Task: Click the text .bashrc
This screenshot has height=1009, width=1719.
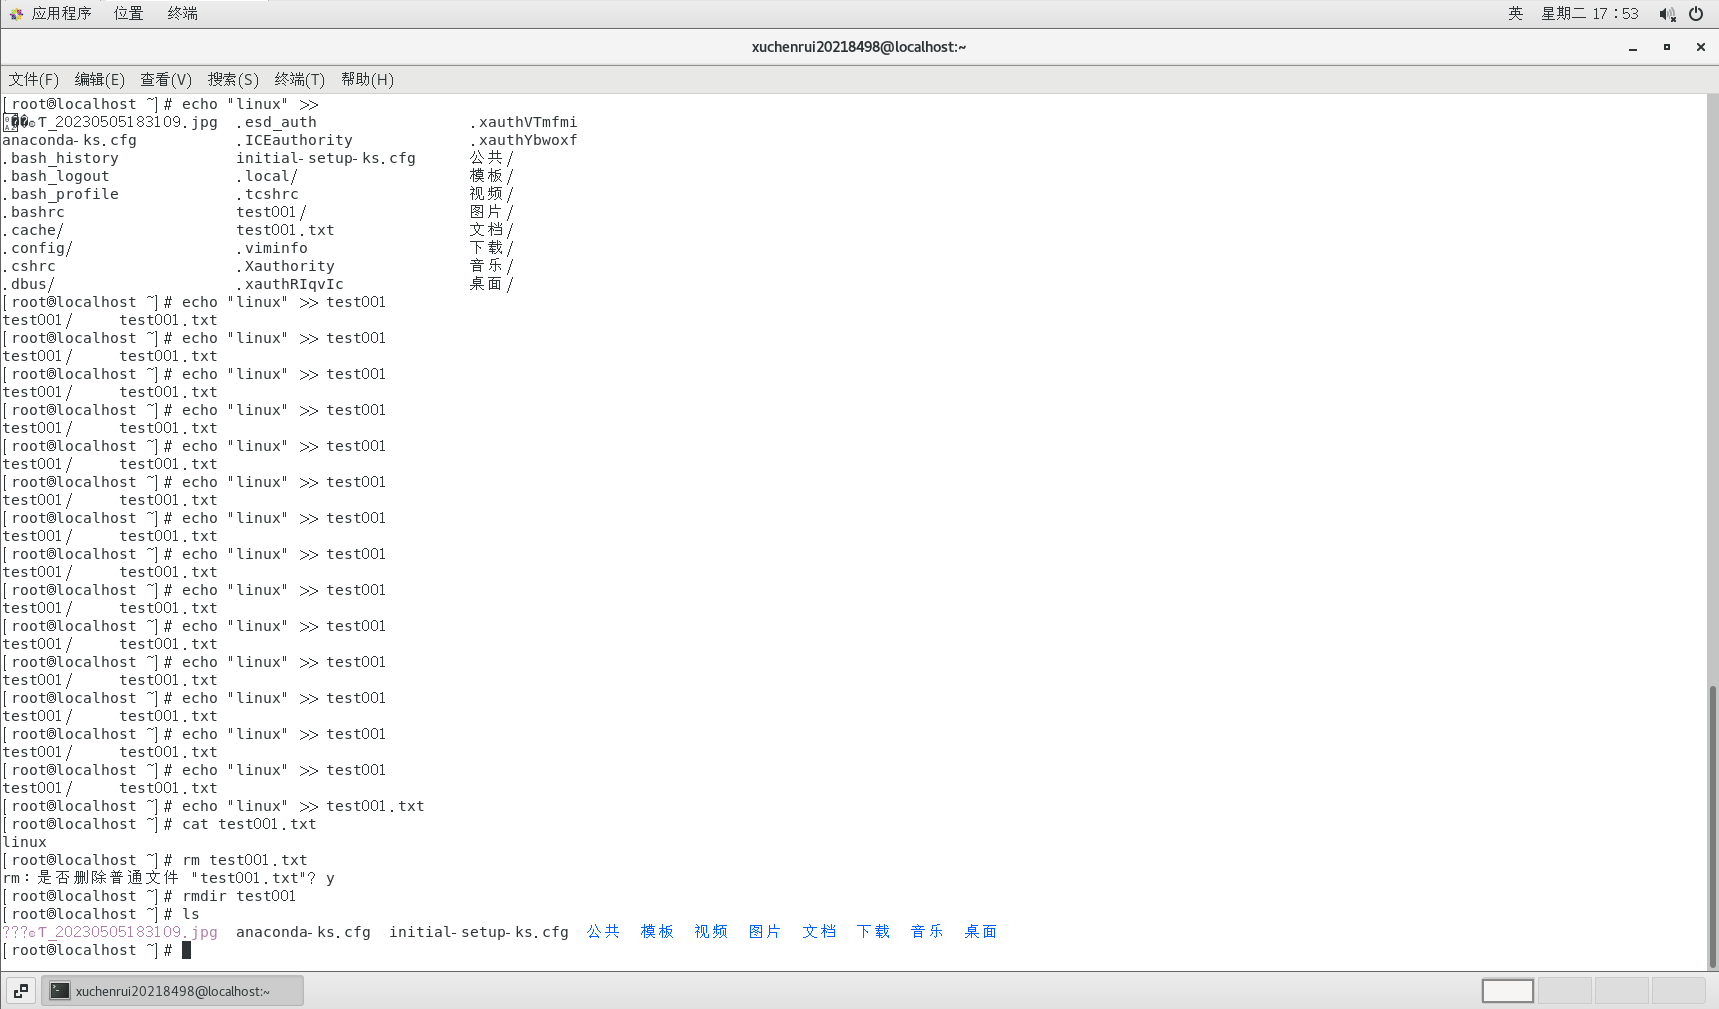Action: [33, 212]
